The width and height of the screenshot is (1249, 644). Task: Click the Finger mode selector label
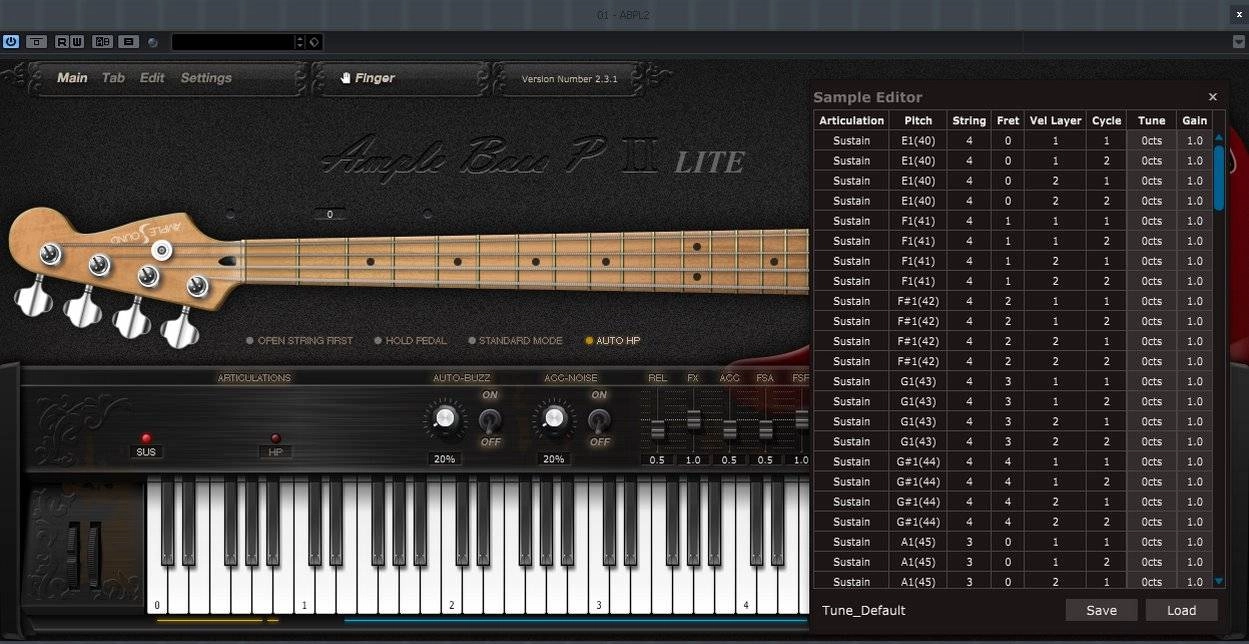[375, 78]
